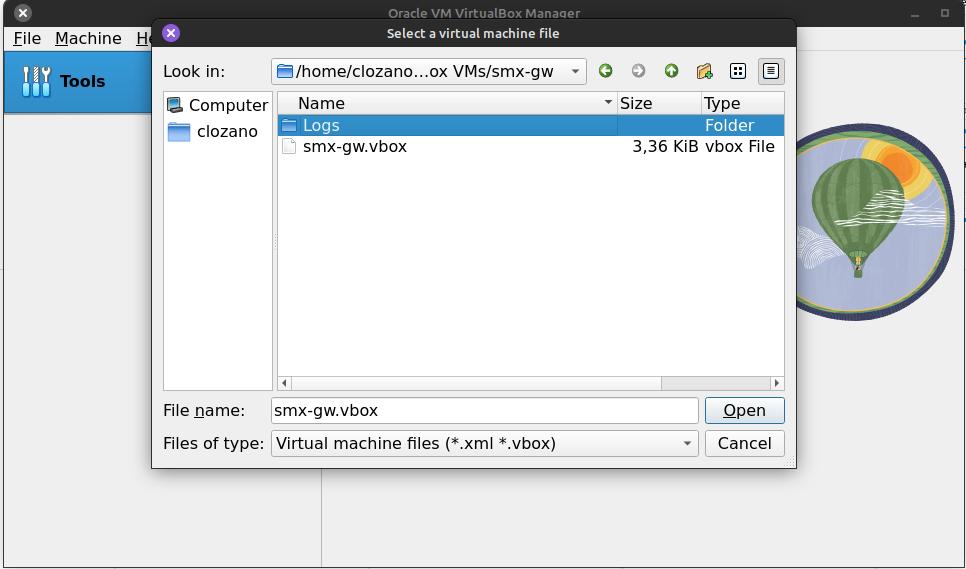Click the horizontal scrollbar thumb in file list
966x569 pixels.
tap(476, 383)
